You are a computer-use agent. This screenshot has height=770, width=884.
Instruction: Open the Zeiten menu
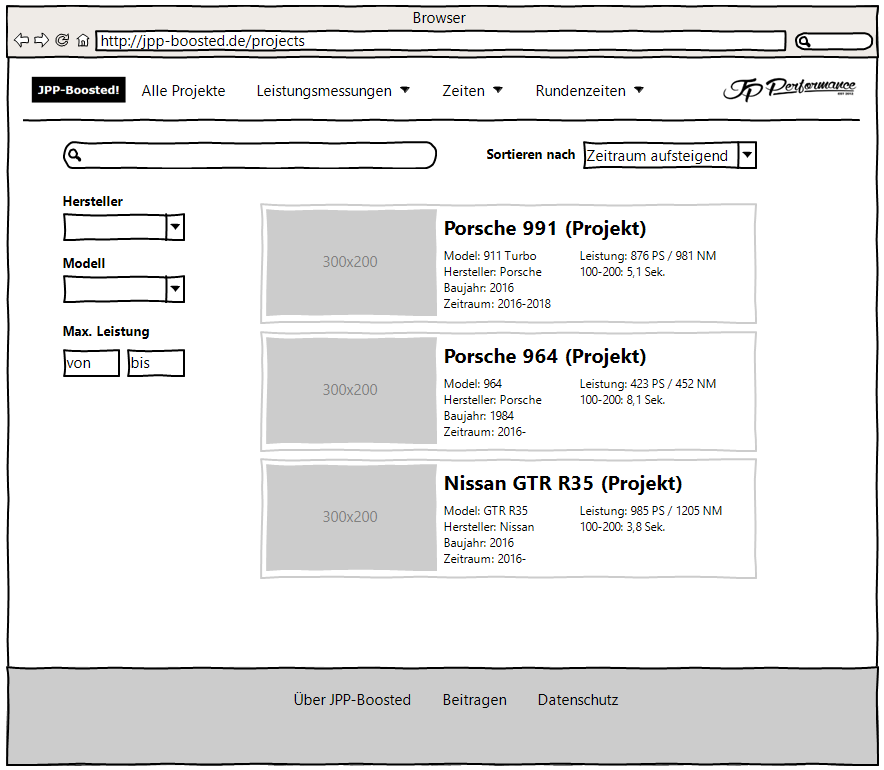coord(472,91)
